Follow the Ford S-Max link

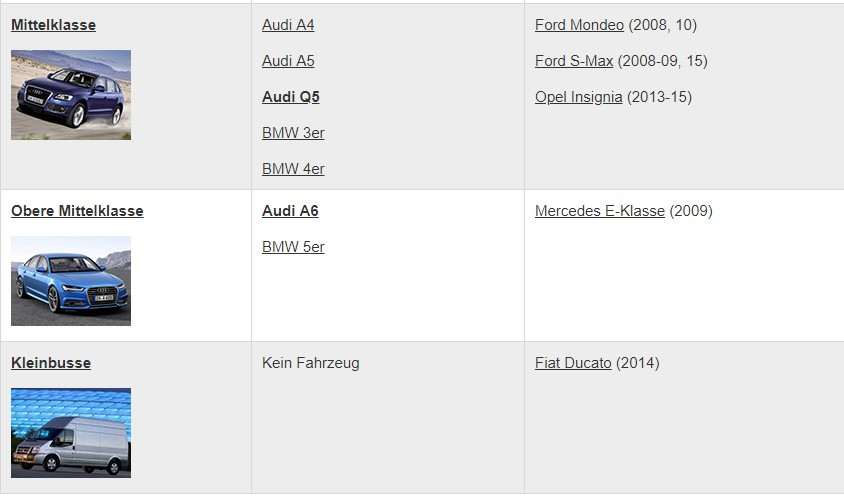tap(574, 61)
